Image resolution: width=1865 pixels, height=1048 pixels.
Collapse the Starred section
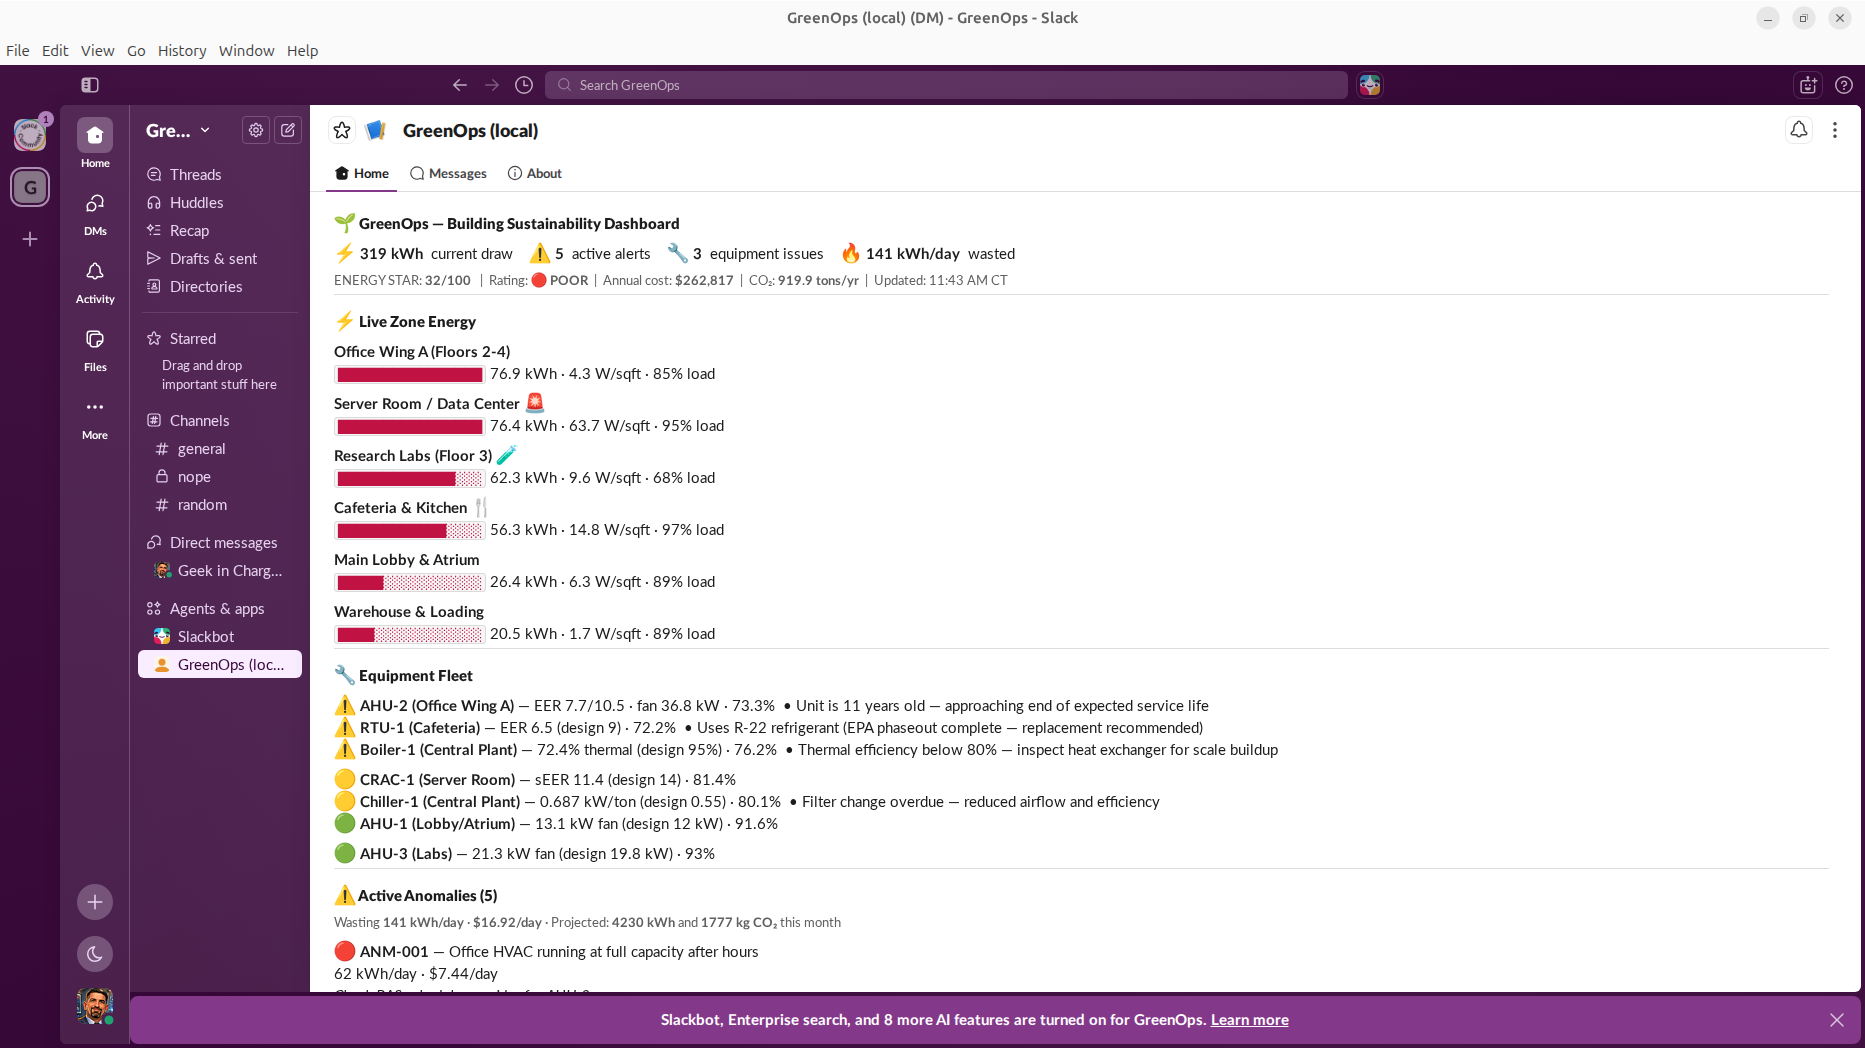pyautogui.click(x=181, y=339)
